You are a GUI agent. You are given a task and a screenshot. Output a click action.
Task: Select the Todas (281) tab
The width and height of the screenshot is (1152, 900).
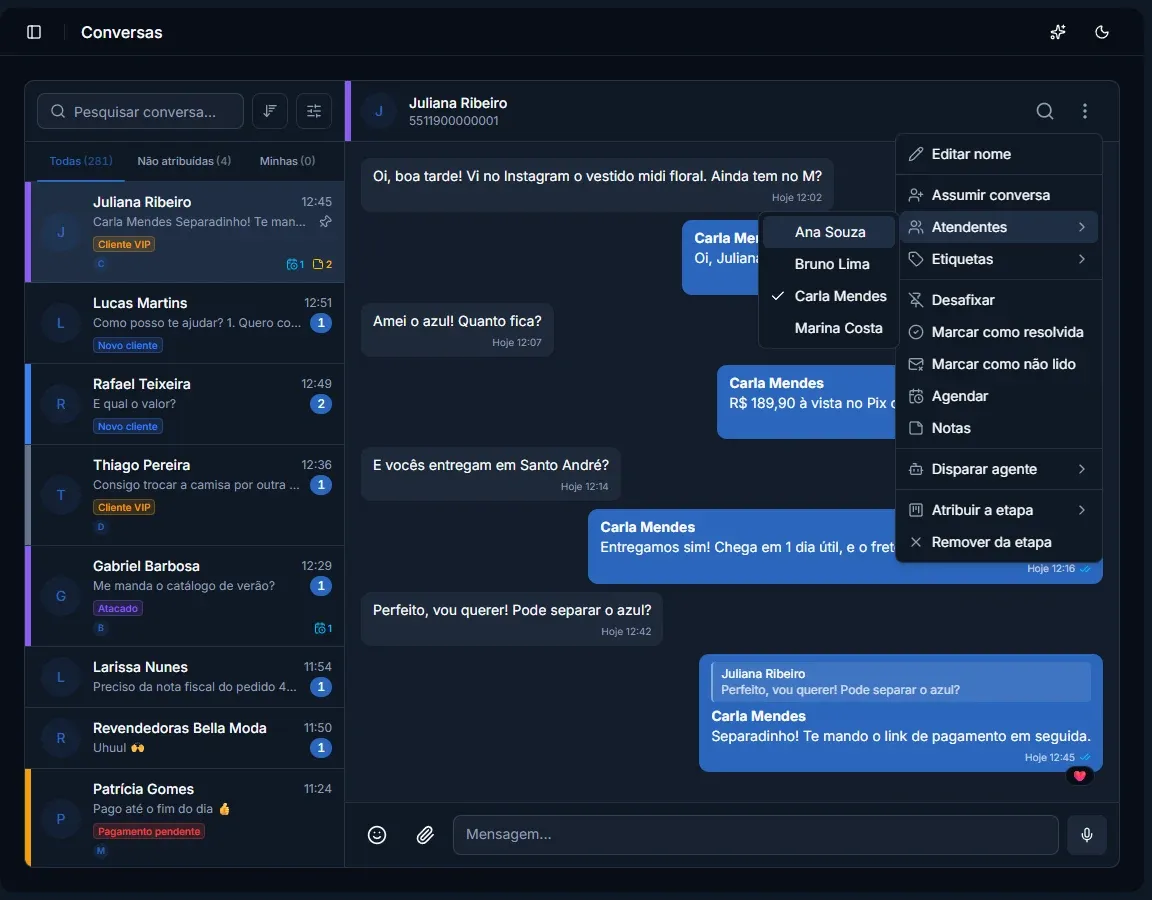81,161
